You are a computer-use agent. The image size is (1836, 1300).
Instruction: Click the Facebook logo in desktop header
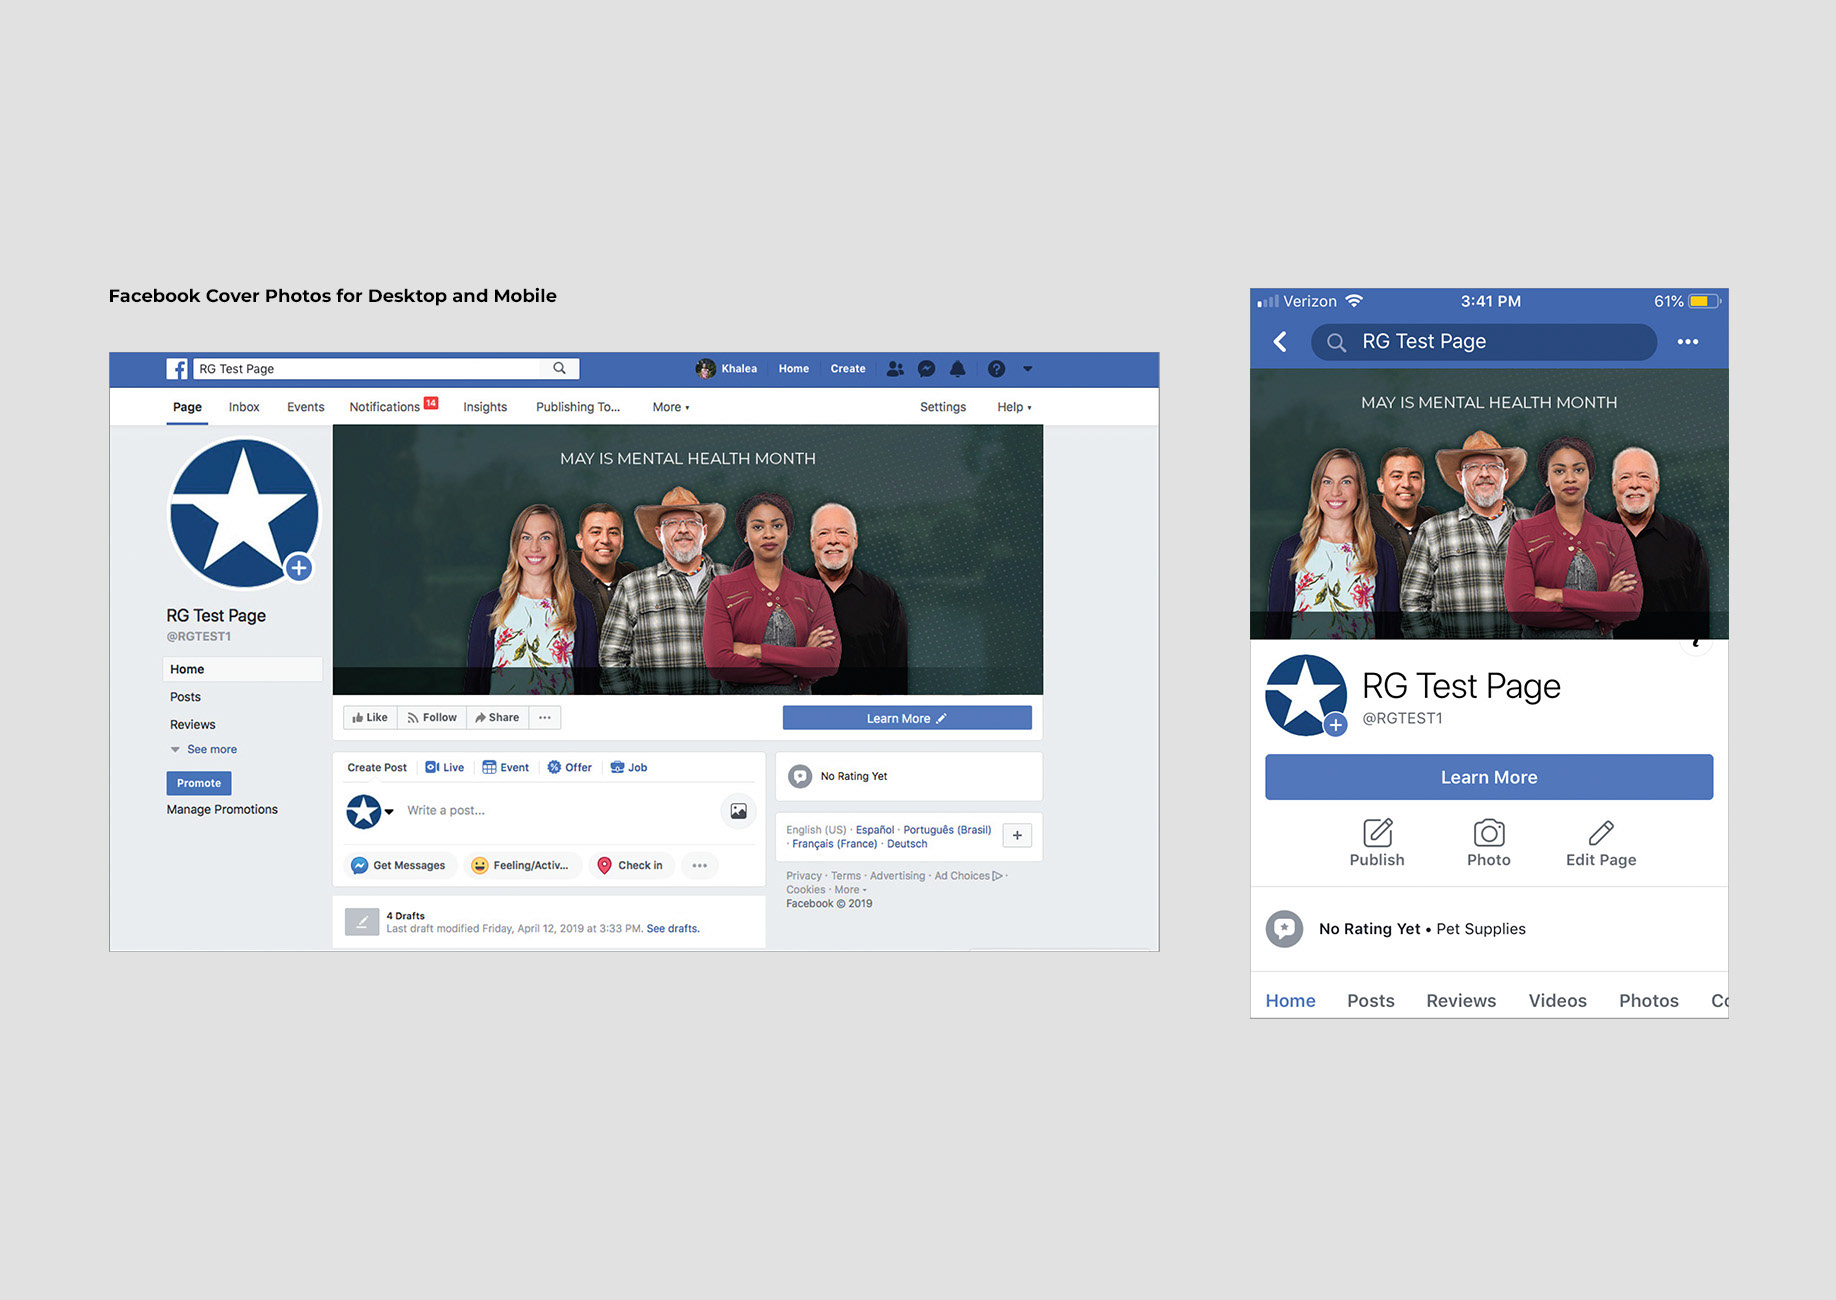pyautogui.click(x=177, y=369)
